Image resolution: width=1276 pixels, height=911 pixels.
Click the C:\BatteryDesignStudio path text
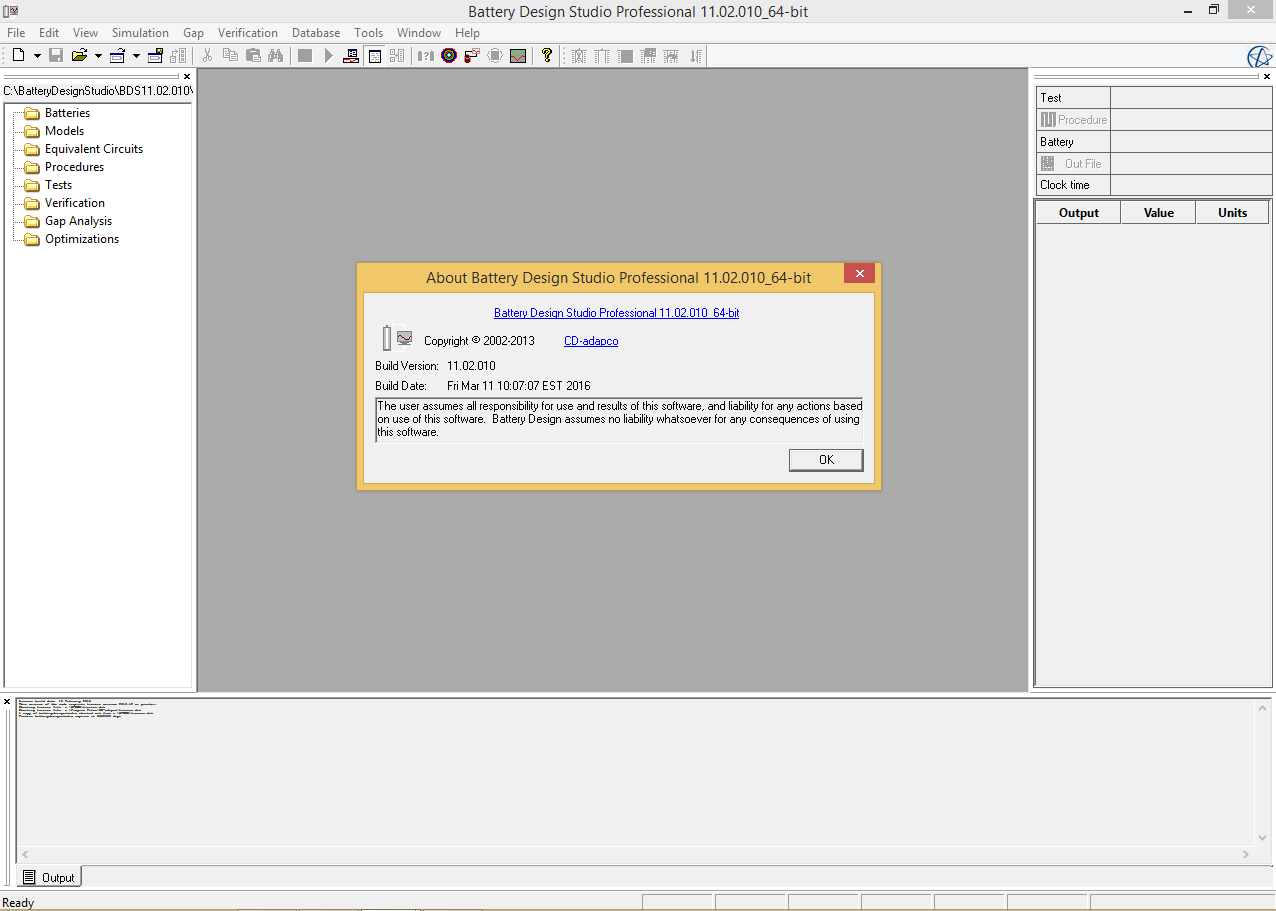click(x=97, y=91)
